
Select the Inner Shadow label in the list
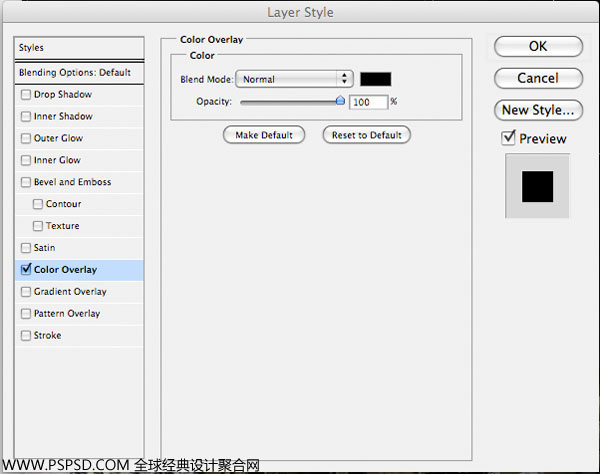click(x=63, y=116)
